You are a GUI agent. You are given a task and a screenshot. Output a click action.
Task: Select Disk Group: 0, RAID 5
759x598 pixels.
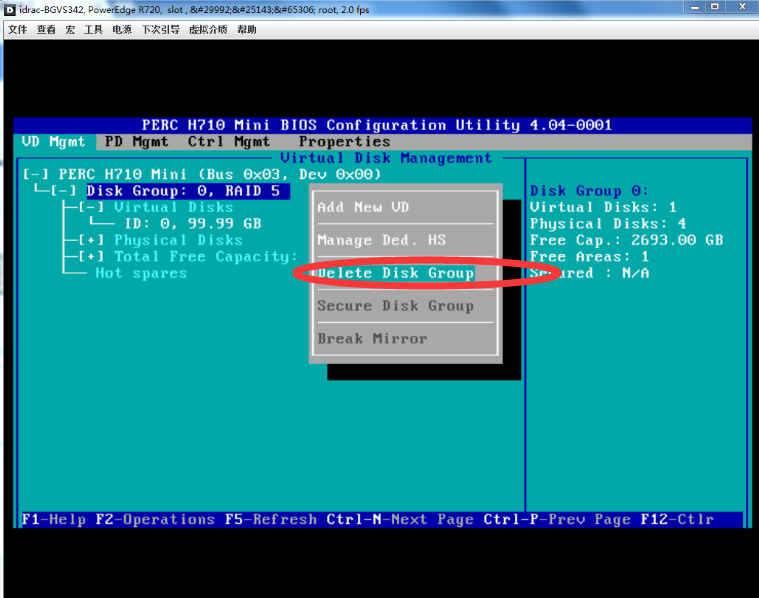pos(188,191)
